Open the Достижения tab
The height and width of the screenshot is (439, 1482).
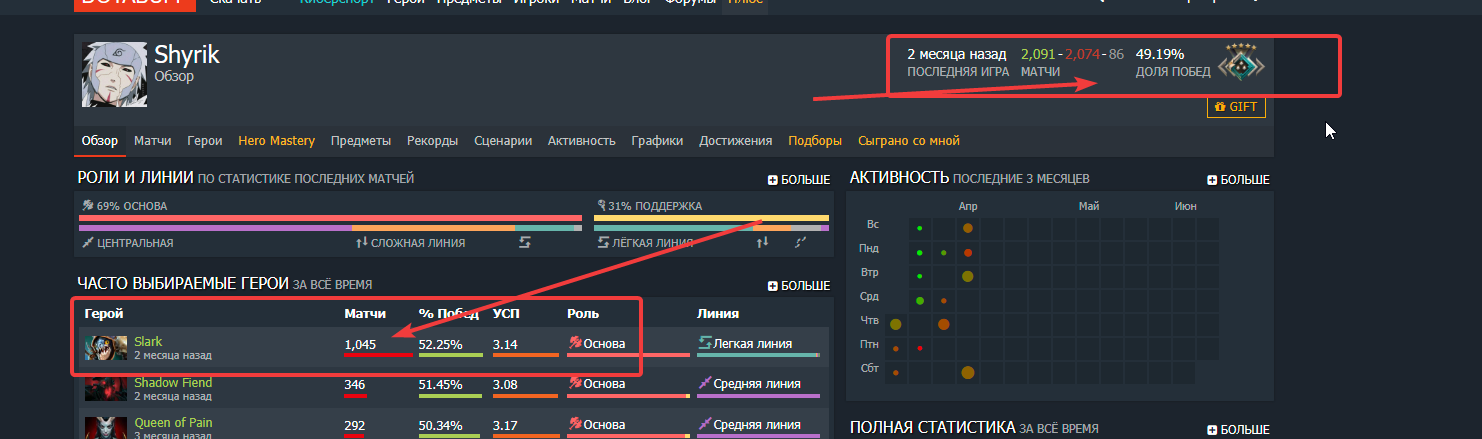click(735, 141)
